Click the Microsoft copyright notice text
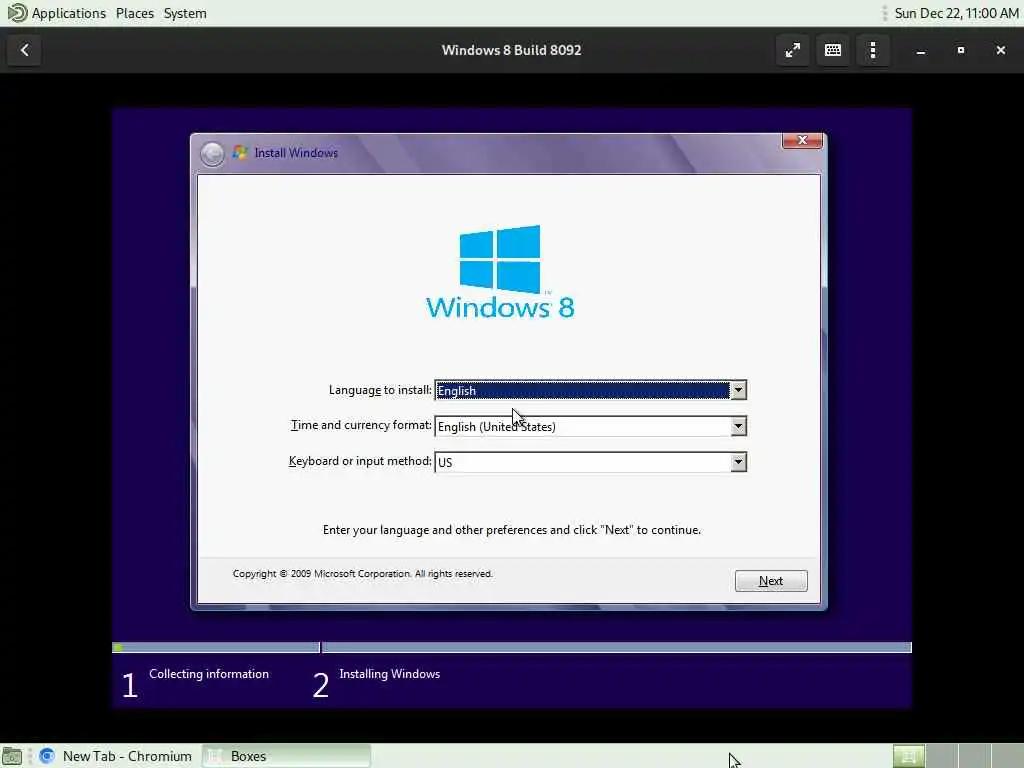 (362, 574)
